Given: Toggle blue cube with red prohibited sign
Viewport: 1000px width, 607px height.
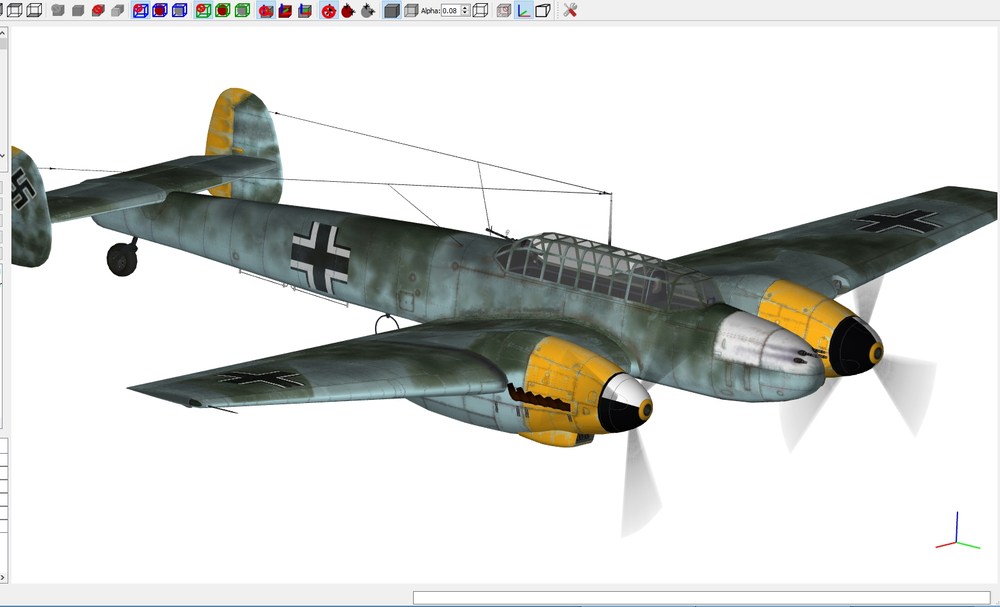Looking at the screenshot, I should tap(140, 10).
